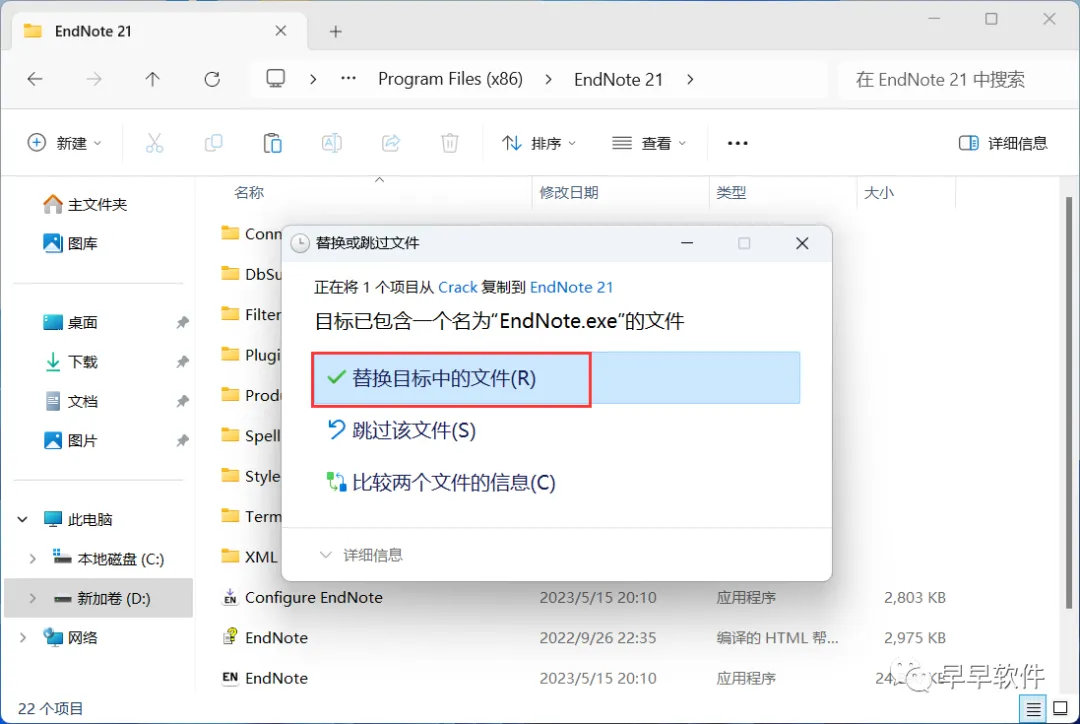Close the EndNote 21 tab
The width and height of the screenshot is (1080, 724).
pos(280,31)
